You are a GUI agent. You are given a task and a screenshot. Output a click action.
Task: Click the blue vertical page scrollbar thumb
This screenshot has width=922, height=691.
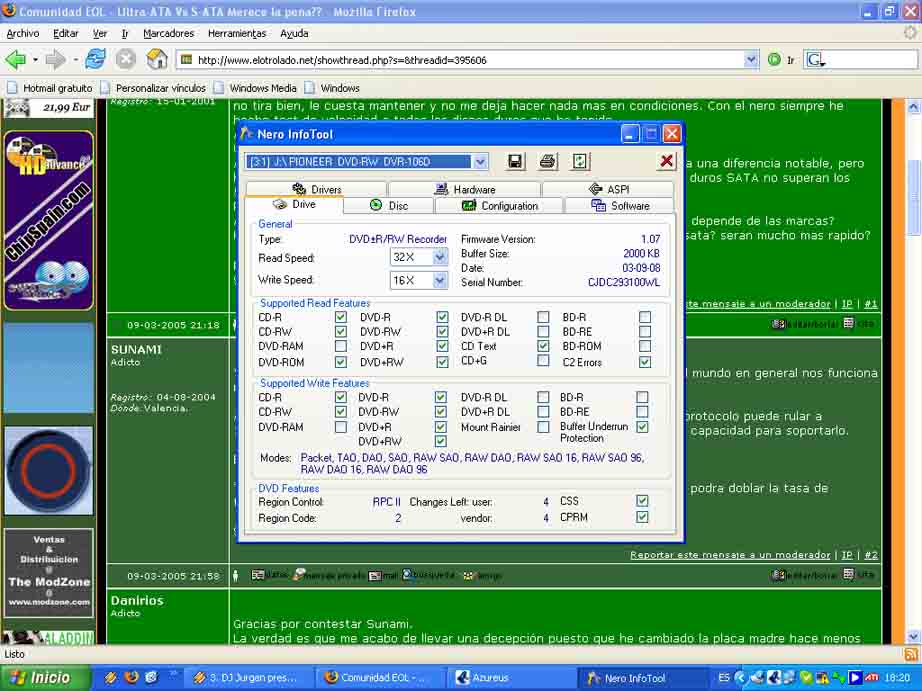(913, 196)
